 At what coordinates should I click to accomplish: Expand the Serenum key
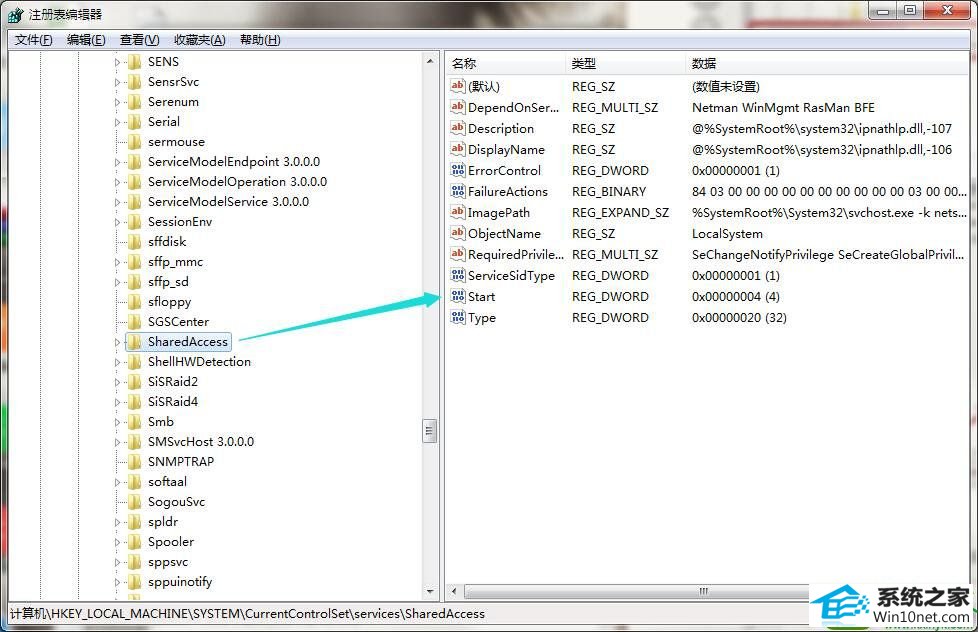(x=117, y=102)
